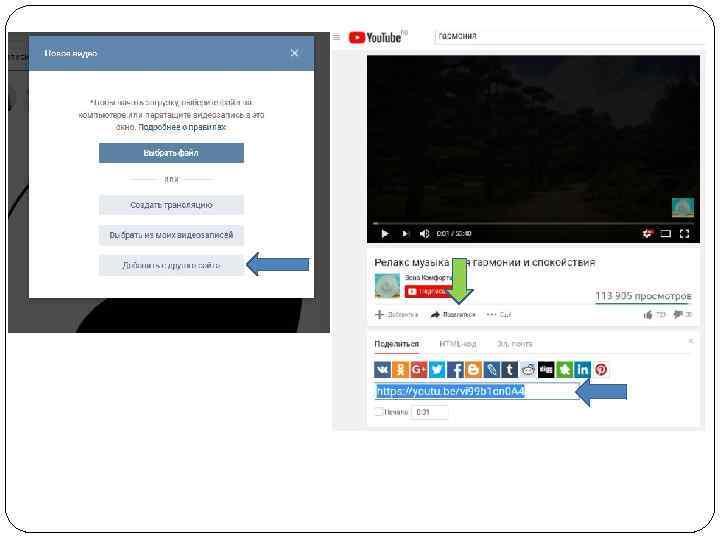Open the 'Подробнее о правилах' link
720x540 pixels.
point(182,127)
